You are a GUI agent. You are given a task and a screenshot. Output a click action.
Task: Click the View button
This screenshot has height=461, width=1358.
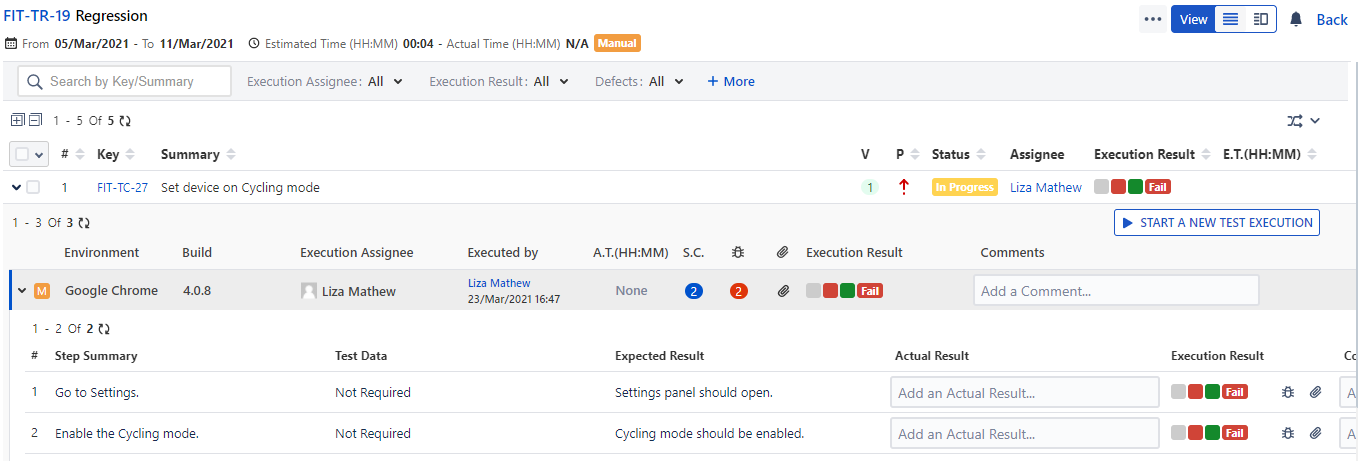[1193, 19]
